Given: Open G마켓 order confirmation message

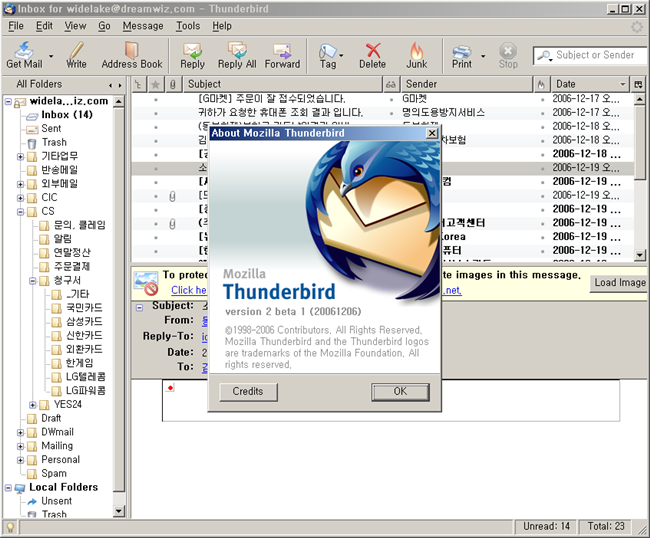Looking at the screenshot, I should point(272,99).
